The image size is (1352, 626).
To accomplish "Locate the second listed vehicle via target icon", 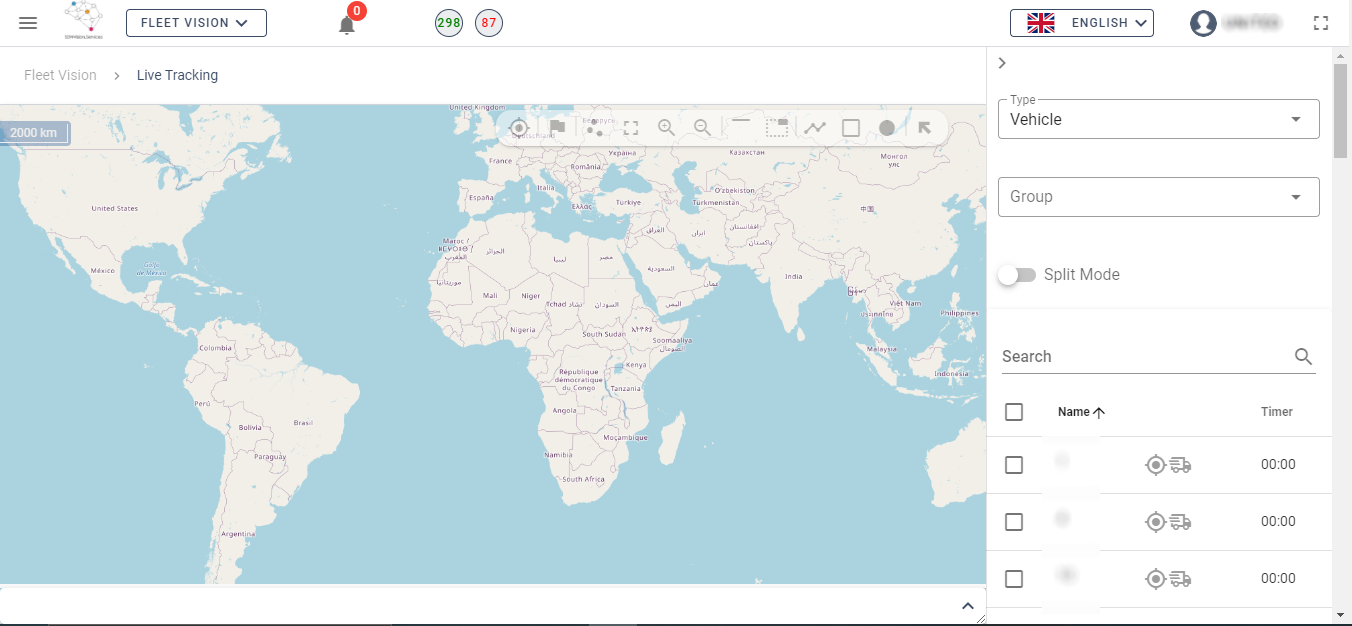I will tap(1155, 522).
